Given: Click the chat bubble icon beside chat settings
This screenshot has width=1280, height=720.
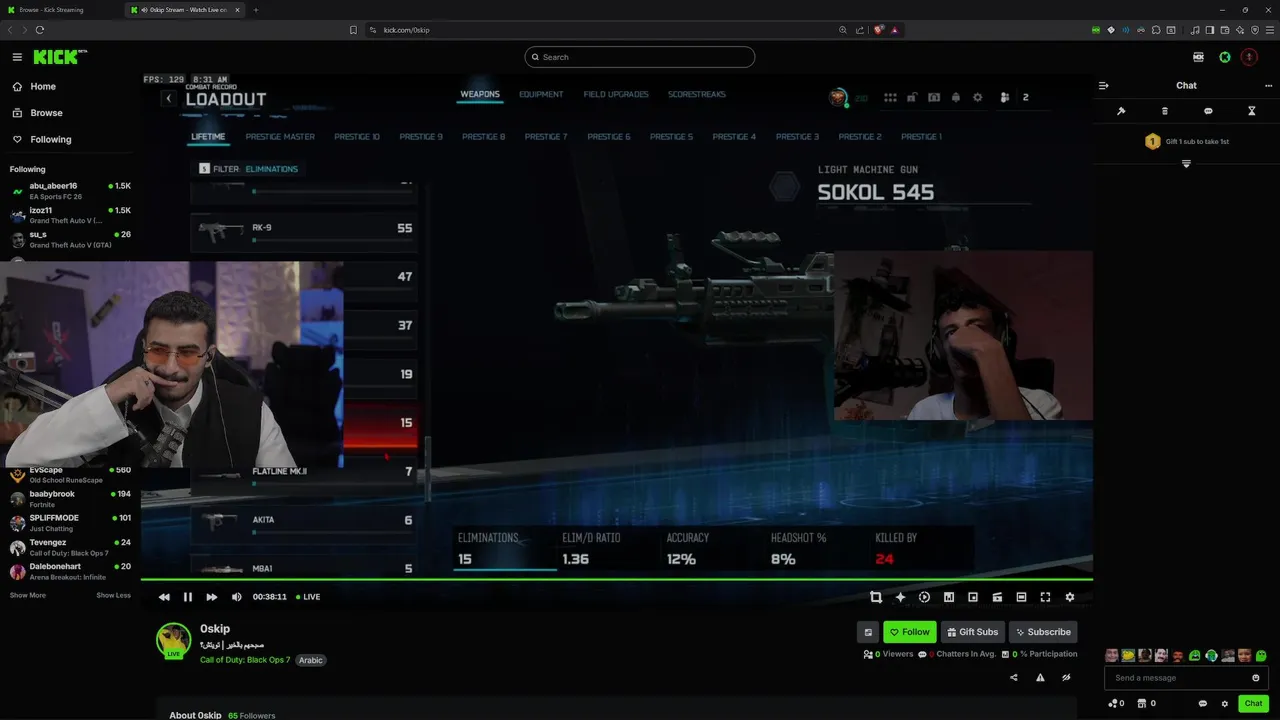Looking at the screenshot, I should point(1202,704).
